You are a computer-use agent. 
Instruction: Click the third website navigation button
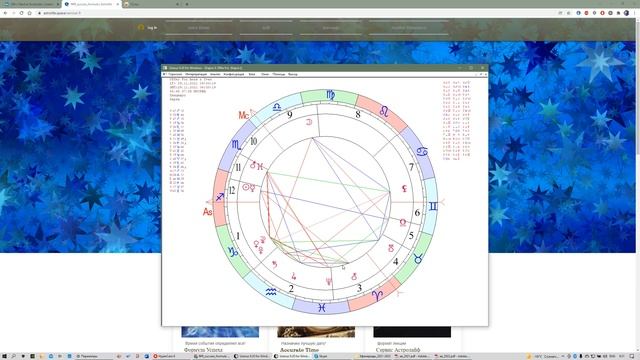331,28
